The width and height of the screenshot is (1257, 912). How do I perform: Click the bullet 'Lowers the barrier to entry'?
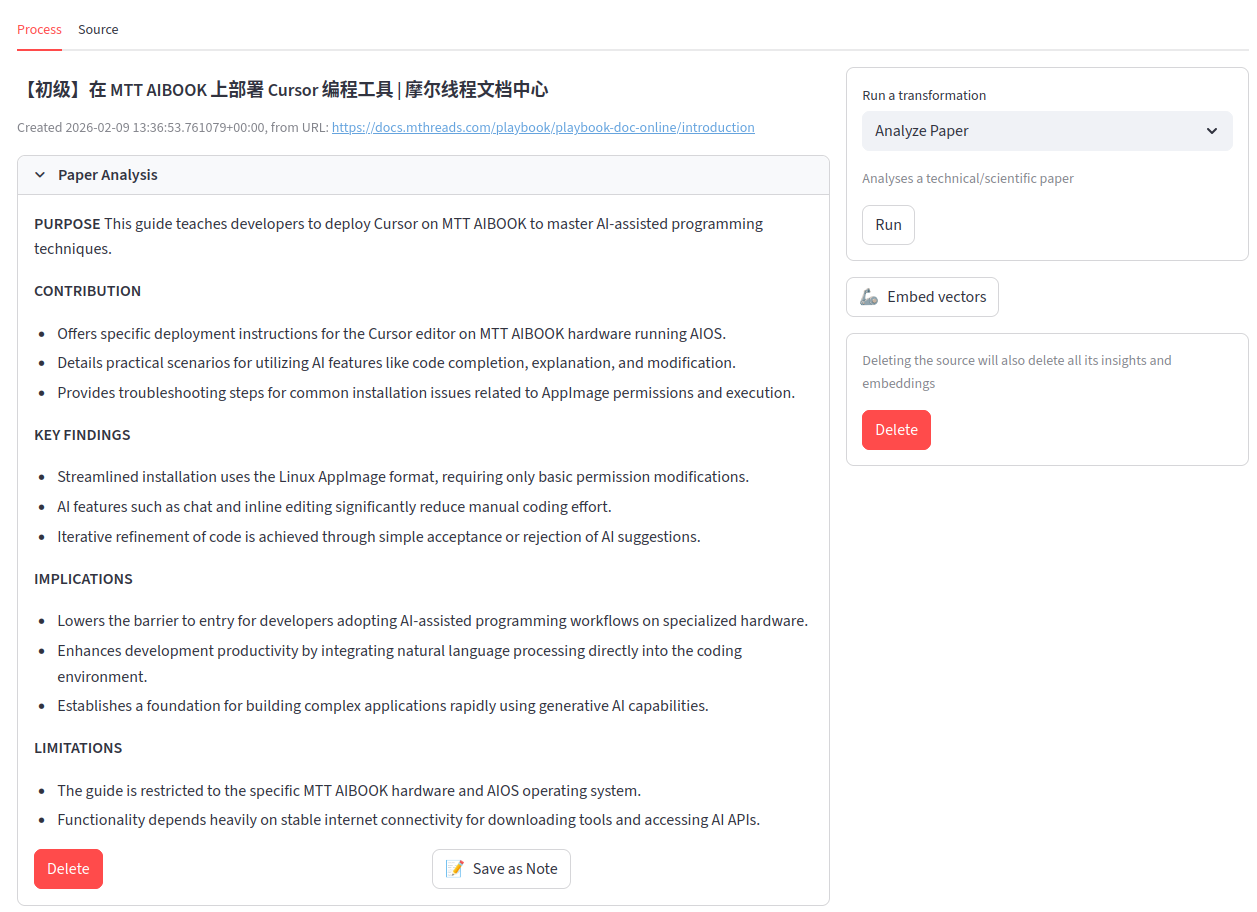[x=432, y=621]
